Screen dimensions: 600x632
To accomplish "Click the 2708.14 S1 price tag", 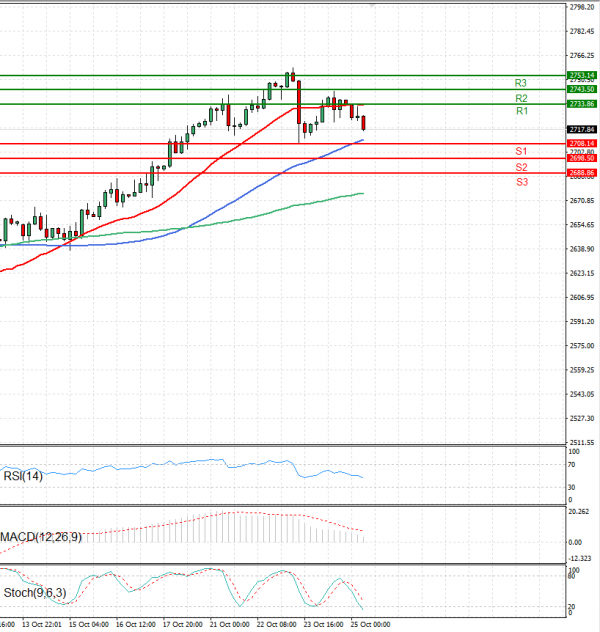I will click(x=582, y=143).
